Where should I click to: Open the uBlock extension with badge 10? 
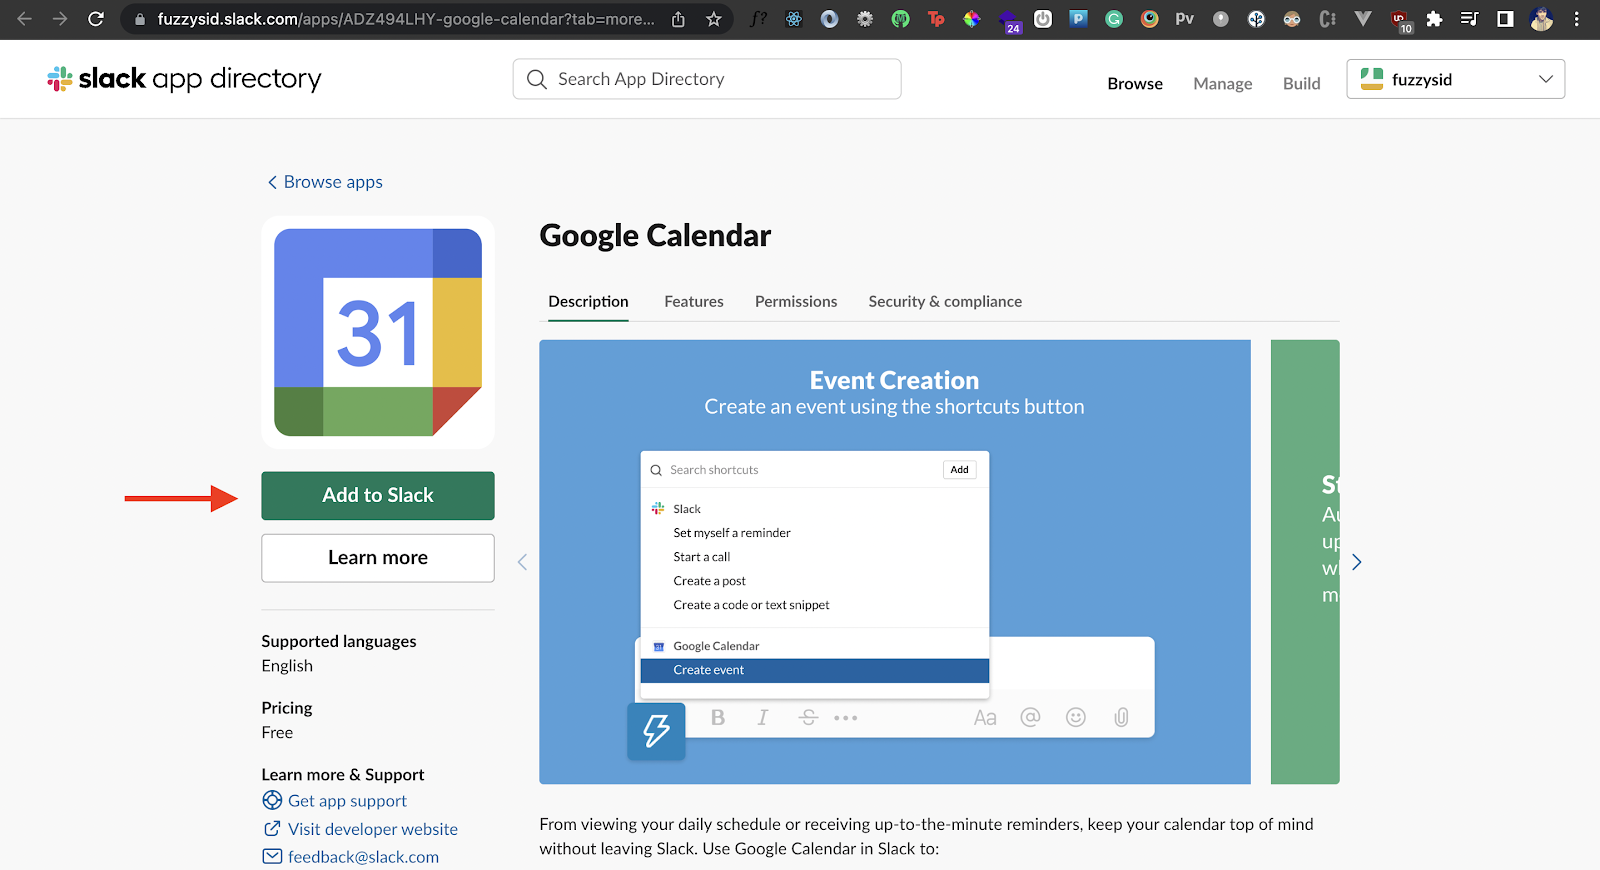(x=1400, y=20)
